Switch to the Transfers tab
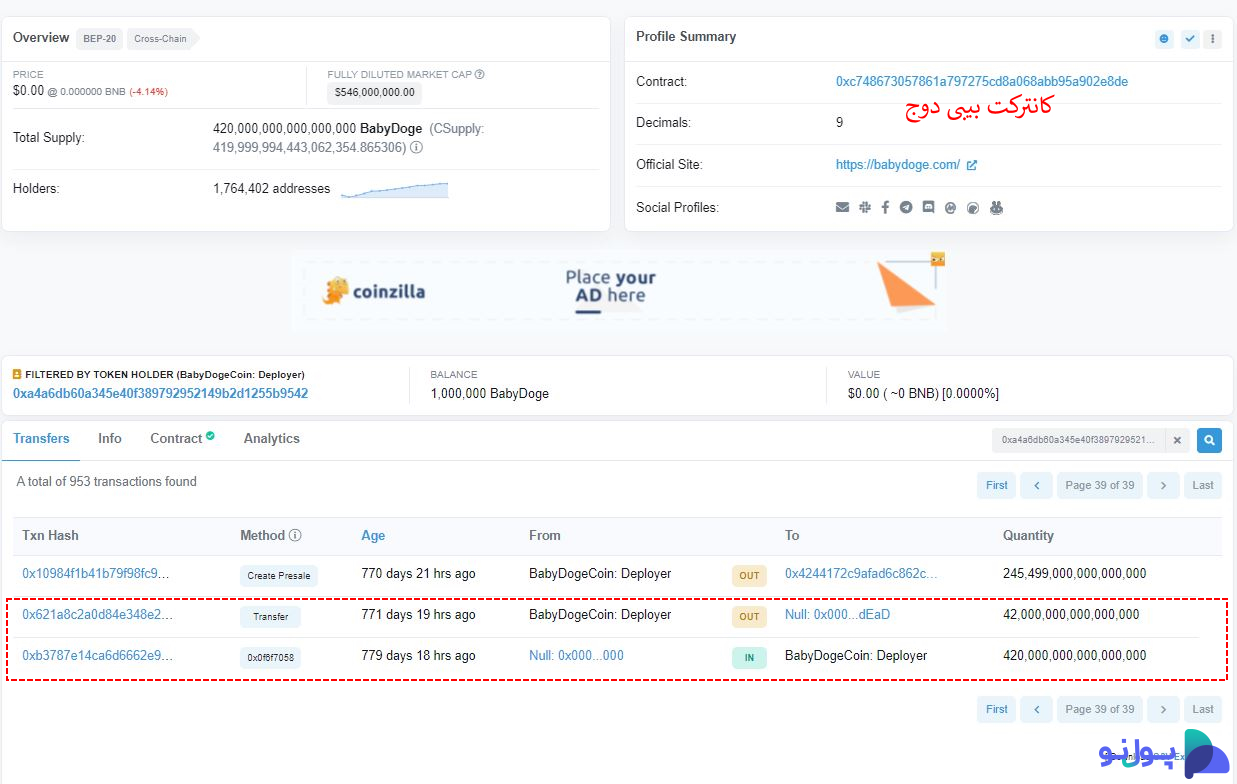 tap(41, 438)
